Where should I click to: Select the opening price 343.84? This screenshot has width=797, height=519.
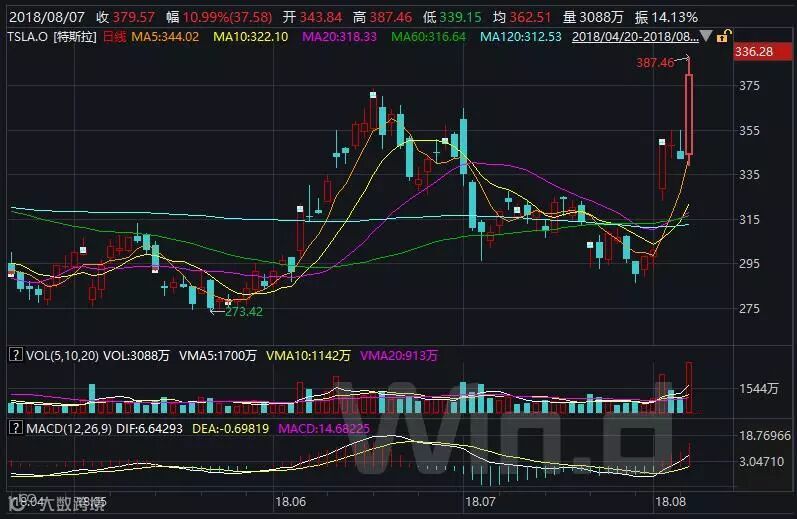[x=320, y=17]
